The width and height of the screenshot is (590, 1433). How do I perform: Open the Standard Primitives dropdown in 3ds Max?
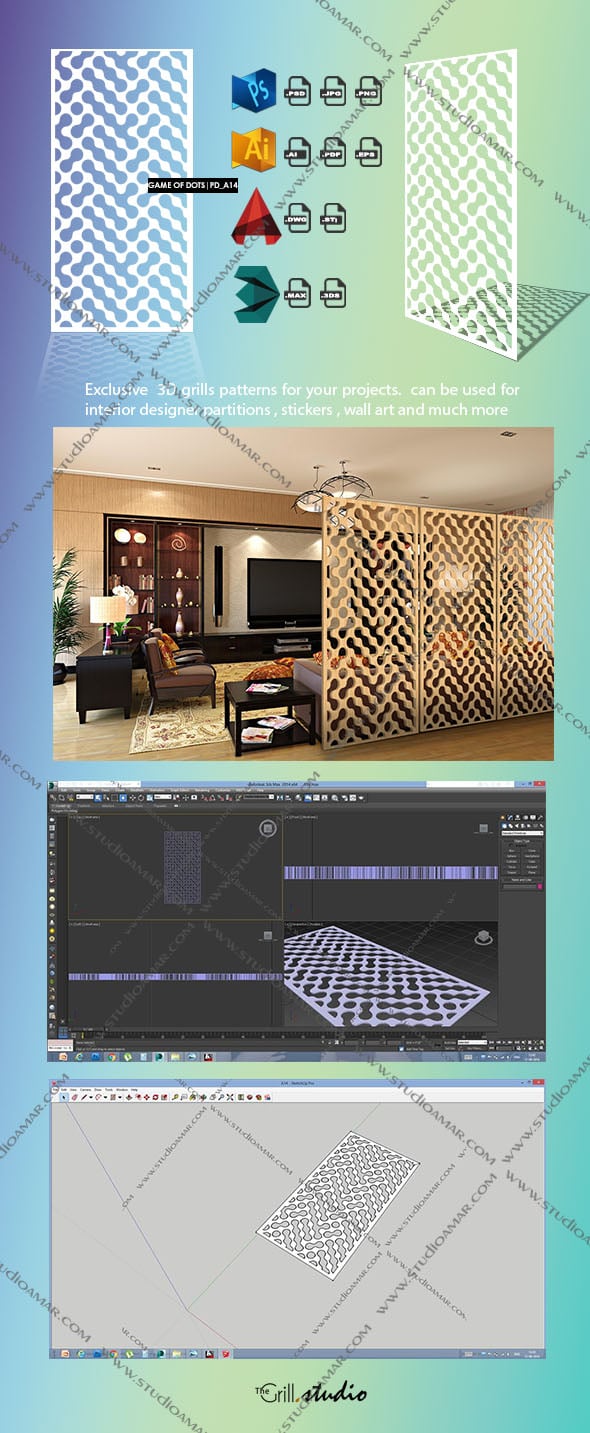[x=523, y=833]
